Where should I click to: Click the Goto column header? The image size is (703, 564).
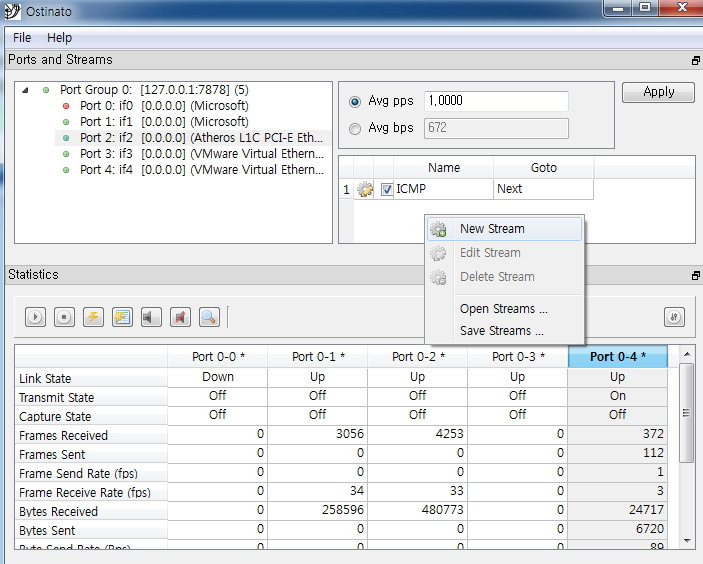point(543,168)
